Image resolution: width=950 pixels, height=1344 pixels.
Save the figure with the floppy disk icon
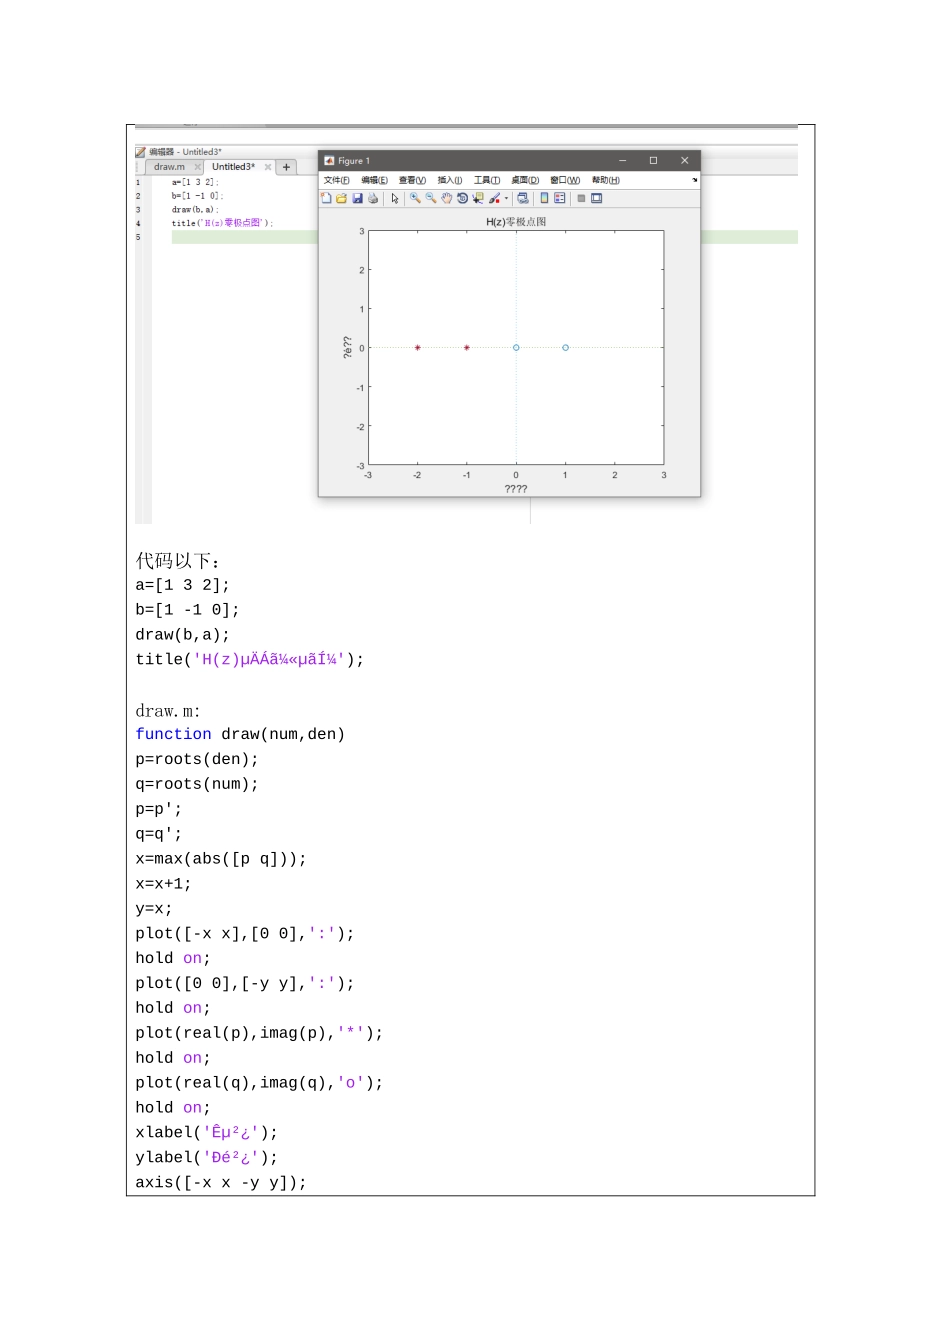[x=357, y=198]
